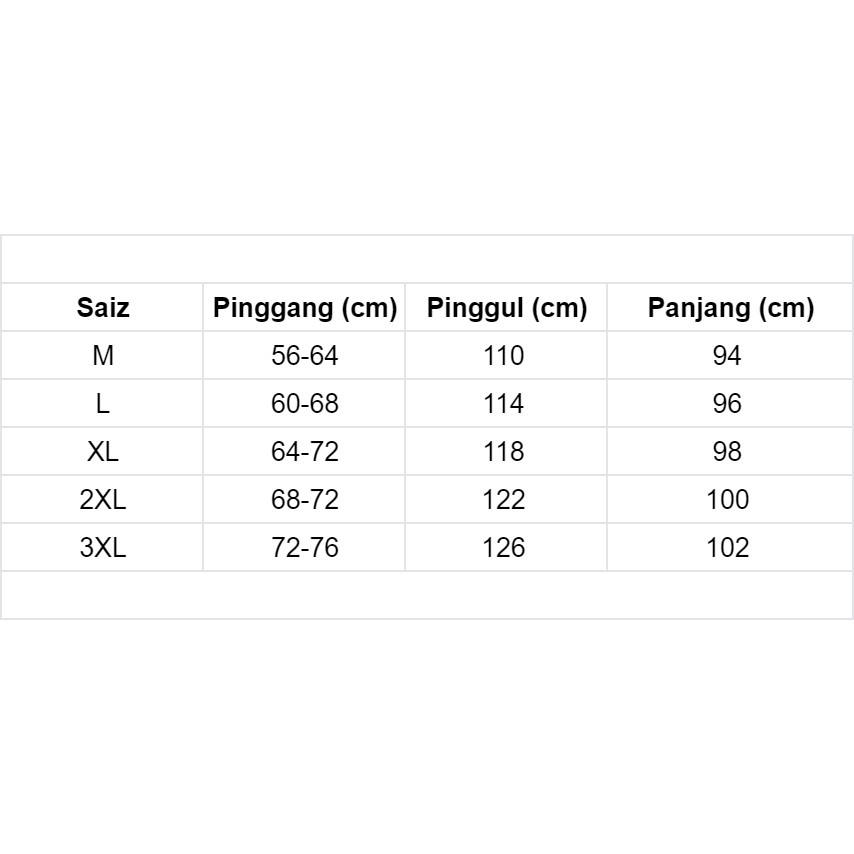
Task: Click the 3XL size row label
Action: point(103,548)
